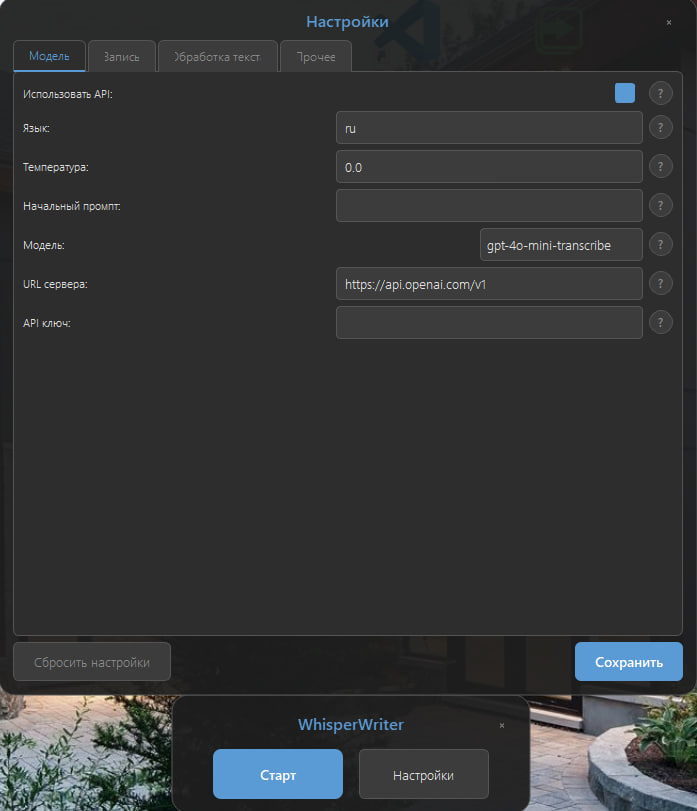Toggle the Использовать API checkbox
Screen dimensions: 697x811
coord(625,93)
